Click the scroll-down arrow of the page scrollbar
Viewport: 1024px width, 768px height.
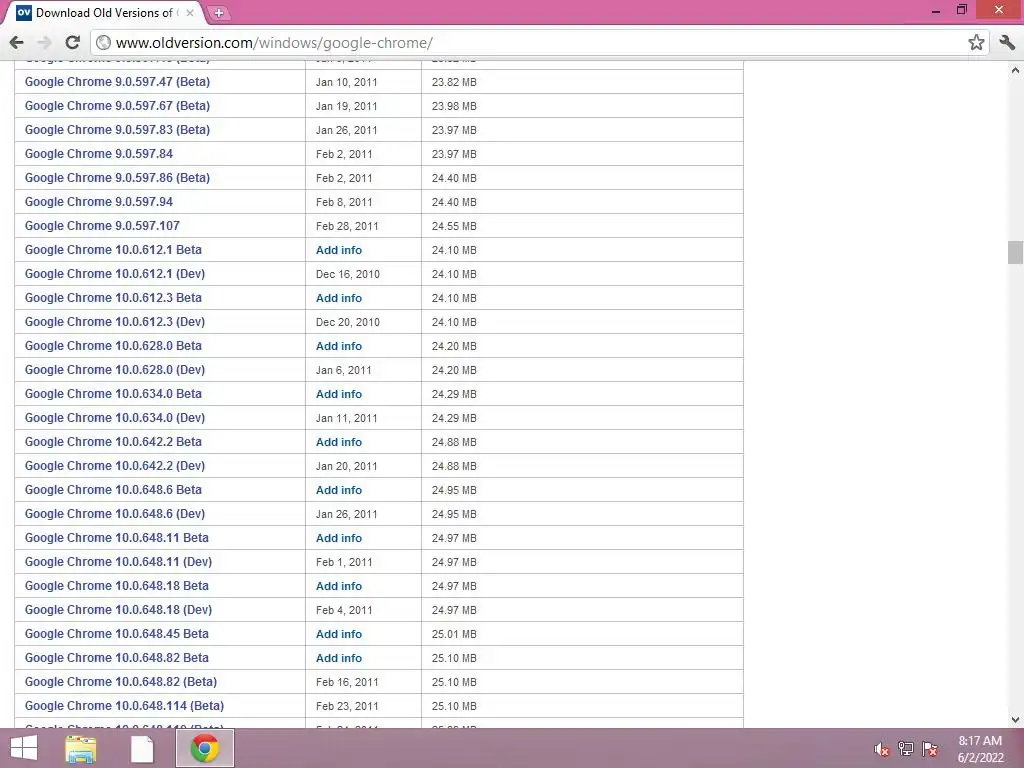[x=1015, y=720]
